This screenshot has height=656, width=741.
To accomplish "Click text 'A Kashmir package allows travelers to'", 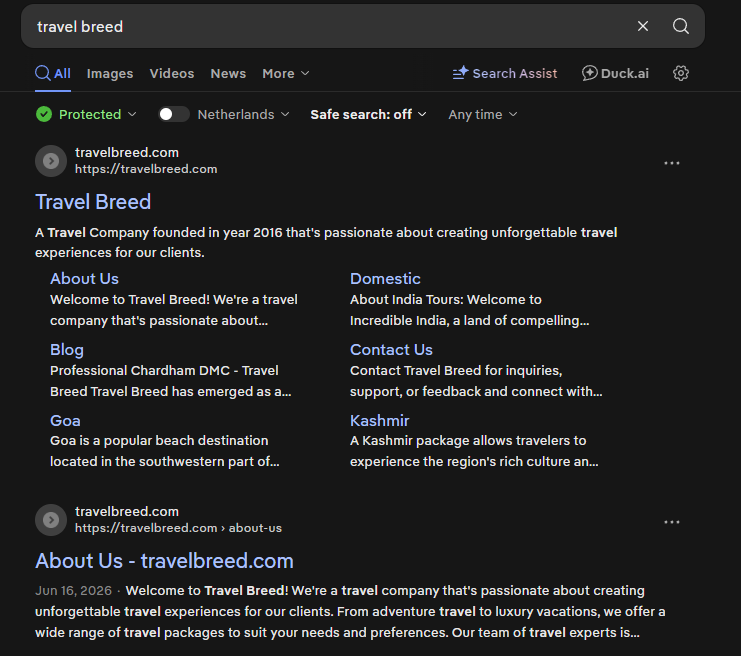I will pyautogui.click(x=468, y=440).
